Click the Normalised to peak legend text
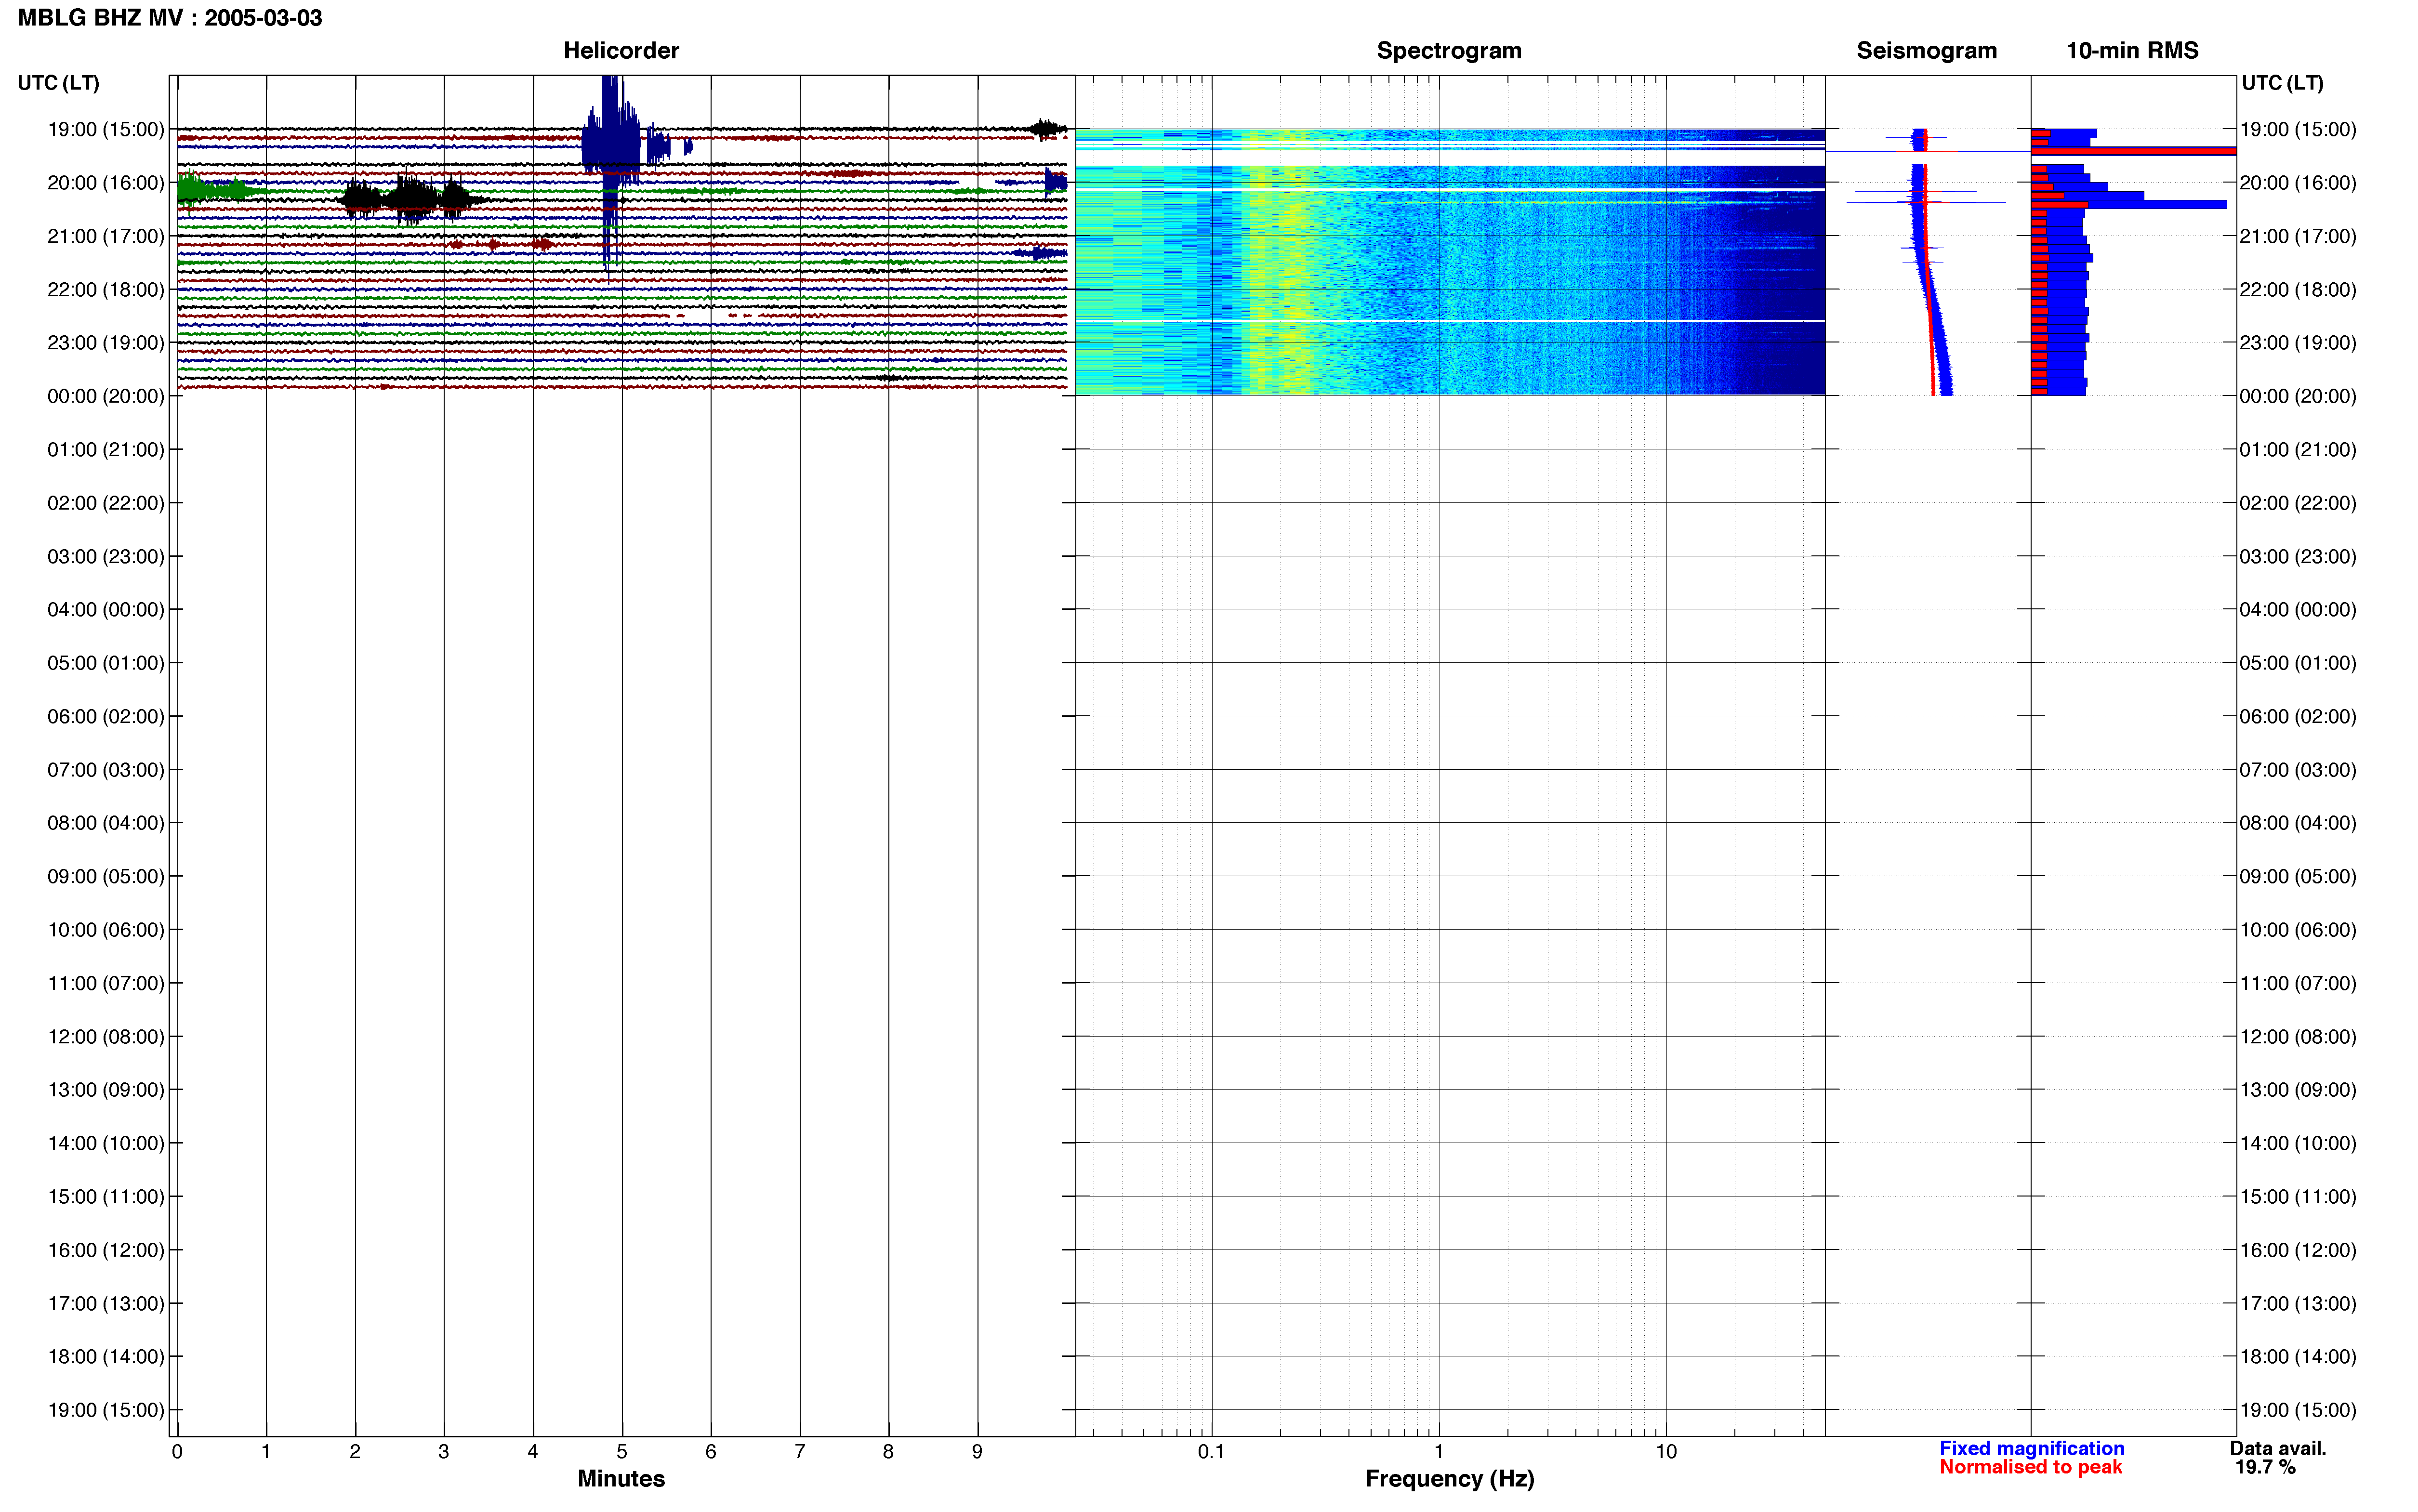 (2030, 1467)
